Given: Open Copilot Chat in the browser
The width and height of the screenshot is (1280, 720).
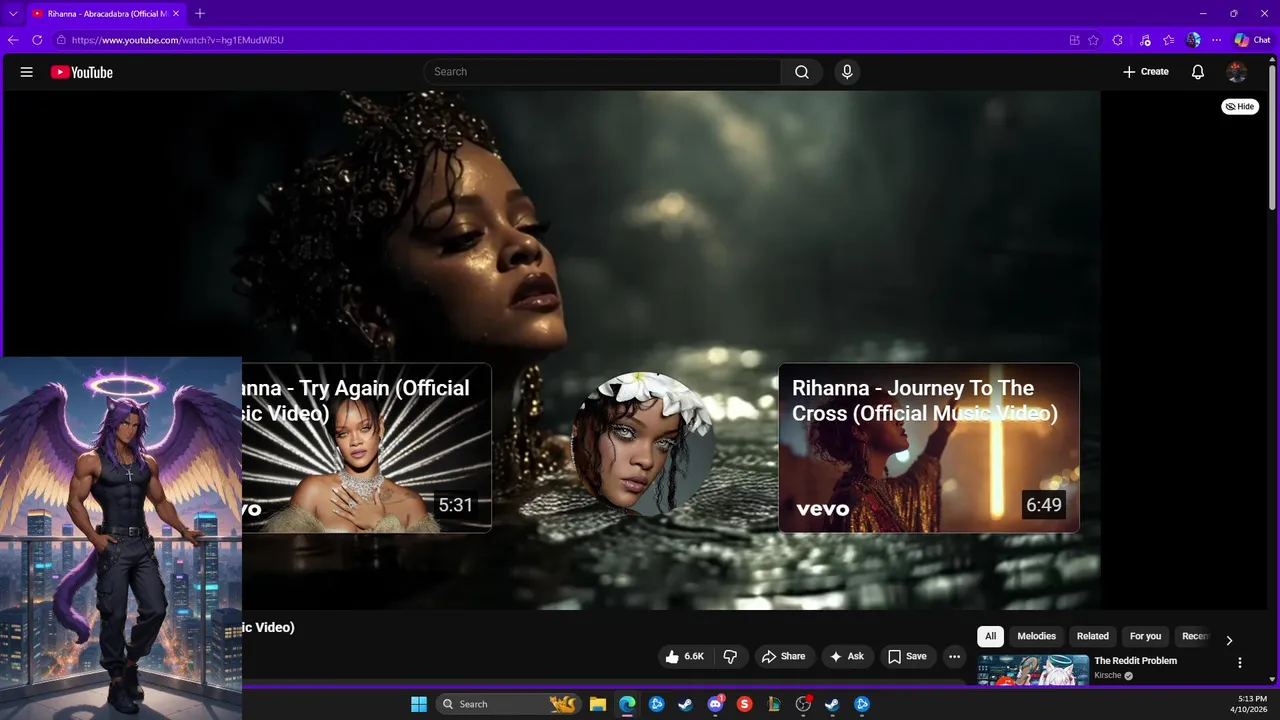Looking at the screenshot, I should [x=1253, y=40].
